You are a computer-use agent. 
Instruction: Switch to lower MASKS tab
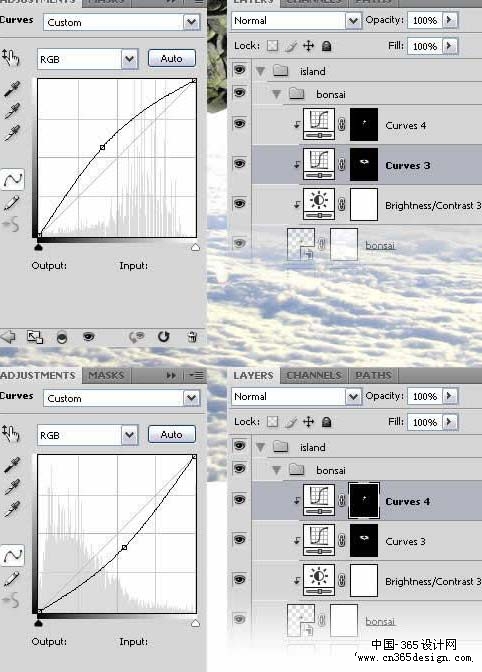click(106, 375)
